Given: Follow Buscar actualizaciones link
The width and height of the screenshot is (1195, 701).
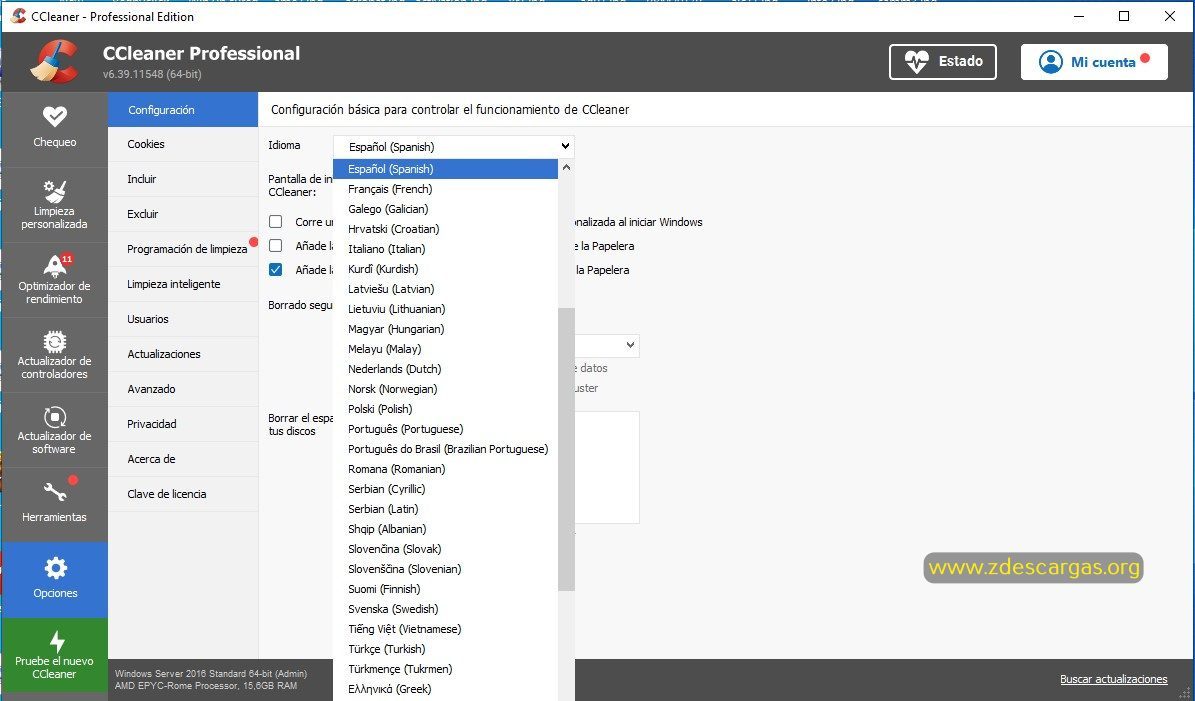Looking at the screenshot, I should point(1113,679).
